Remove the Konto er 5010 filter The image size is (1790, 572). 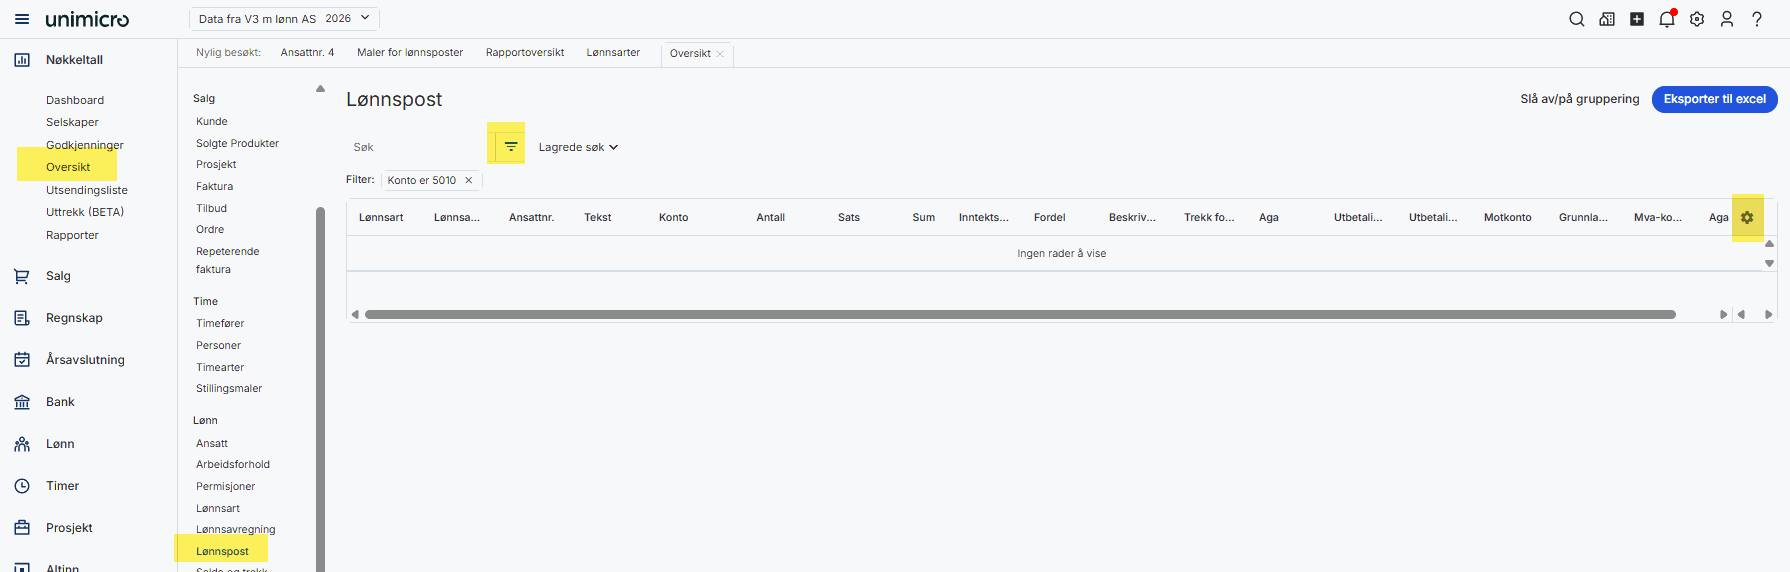[x=468, y=181]
